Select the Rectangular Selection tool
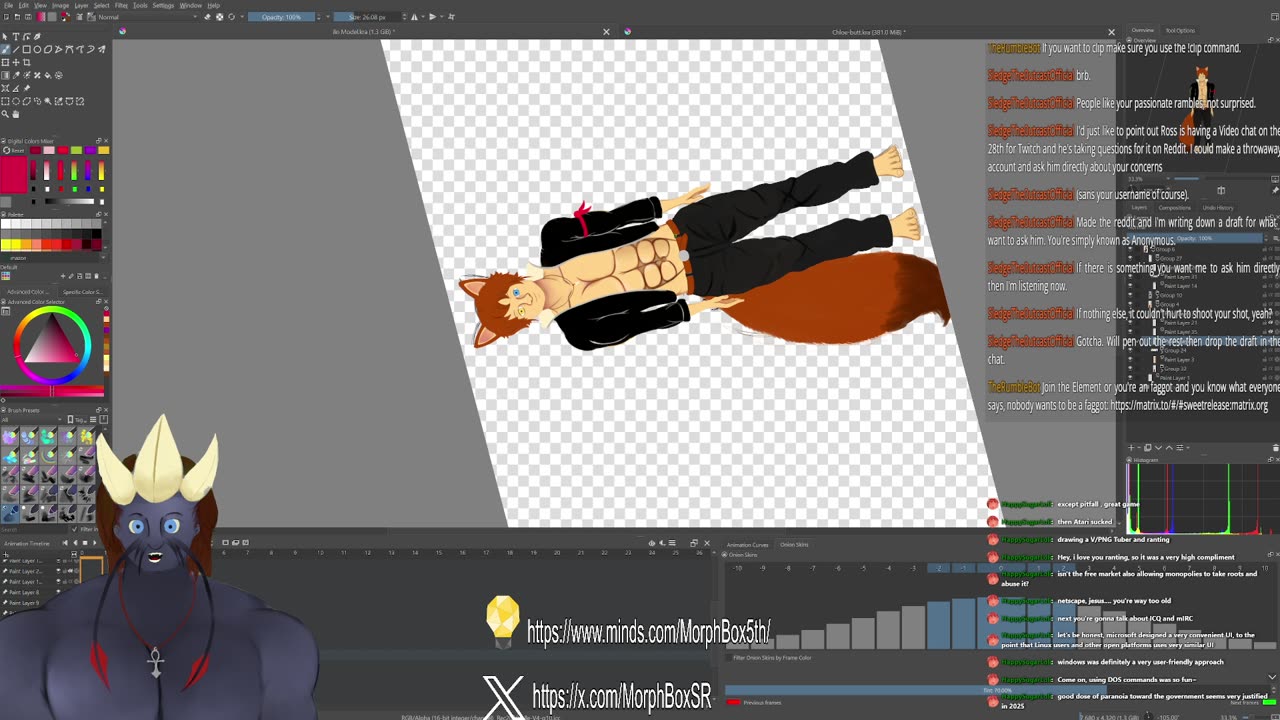Viewport: 1280px width, 720px height. [5, 101]
